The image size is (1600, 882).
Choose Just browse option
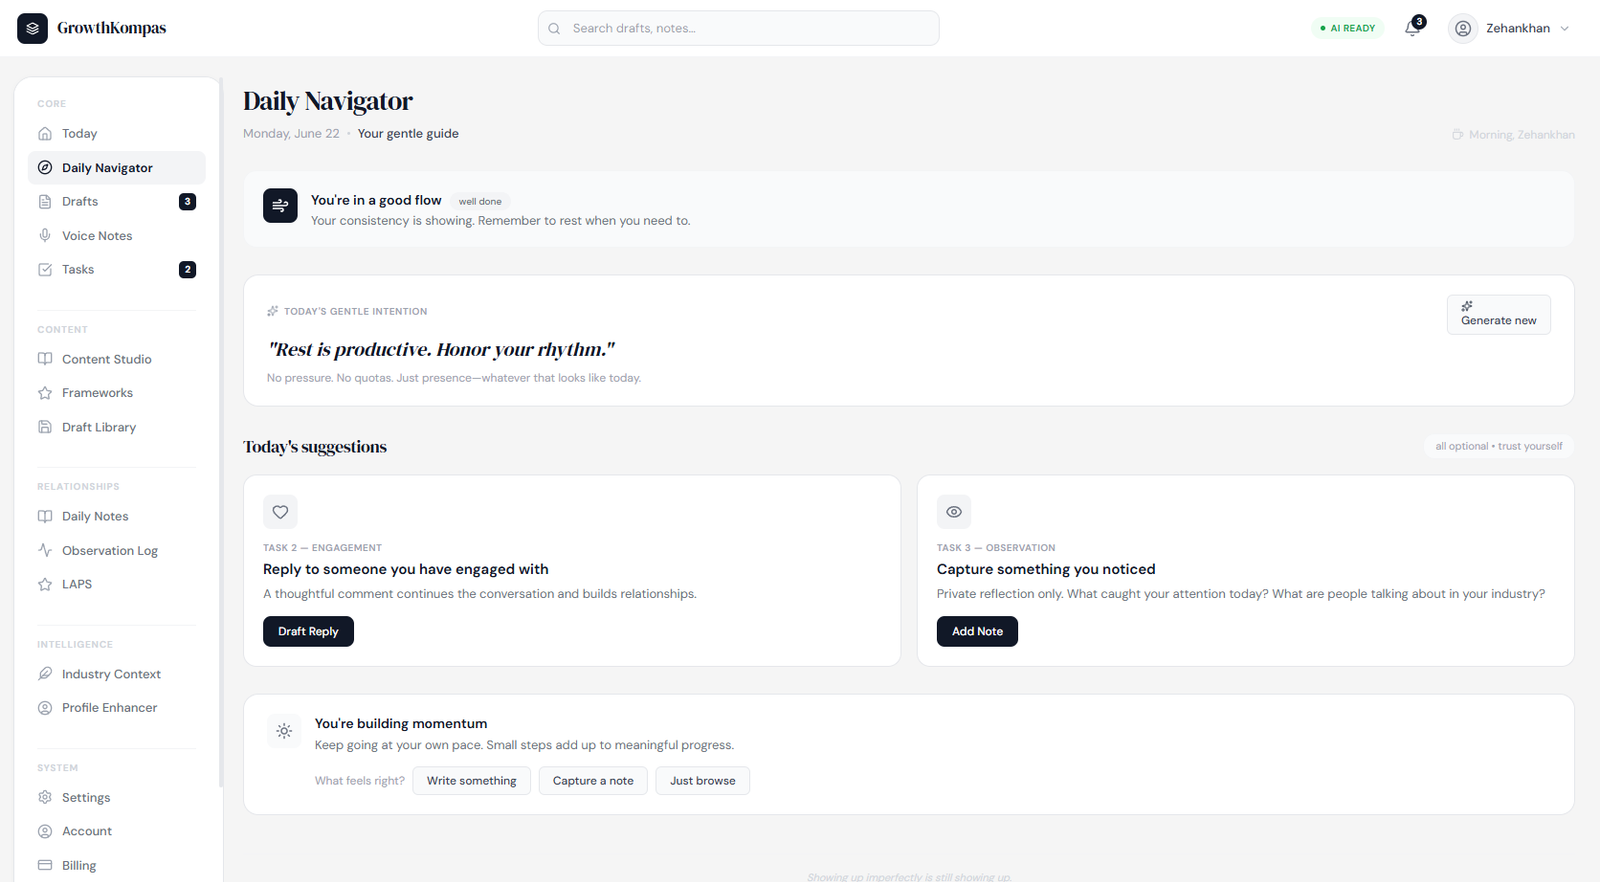[x=703, y=781]
